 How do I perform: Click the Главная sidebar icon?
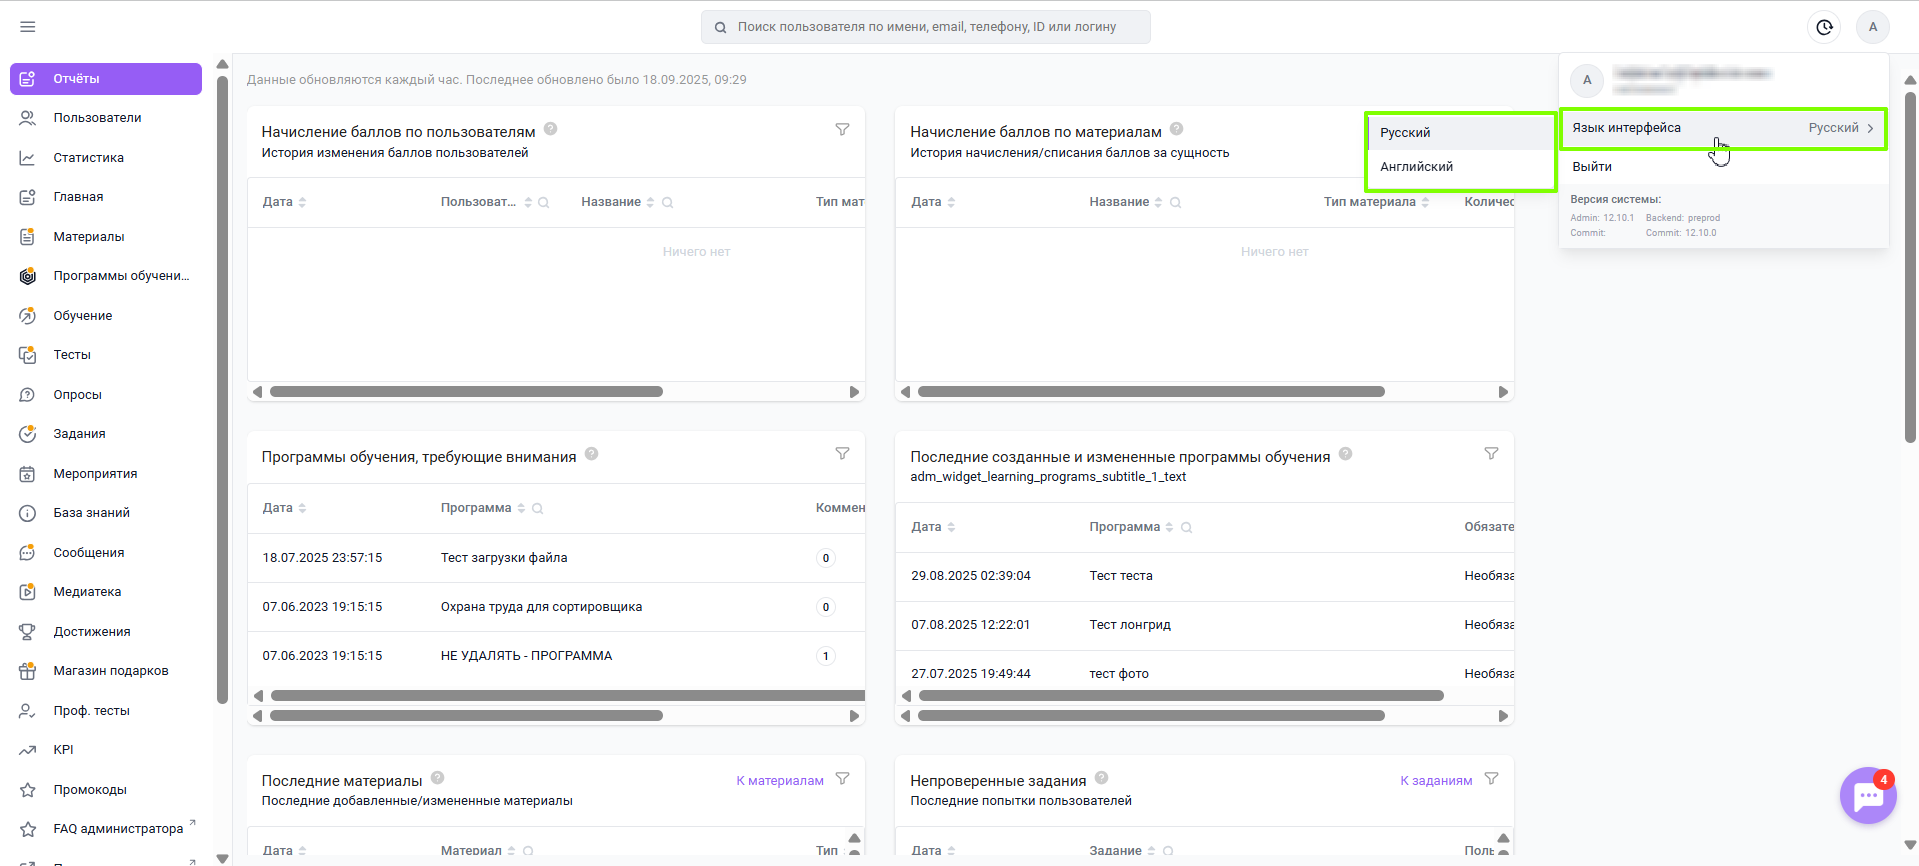pos(28,197)
